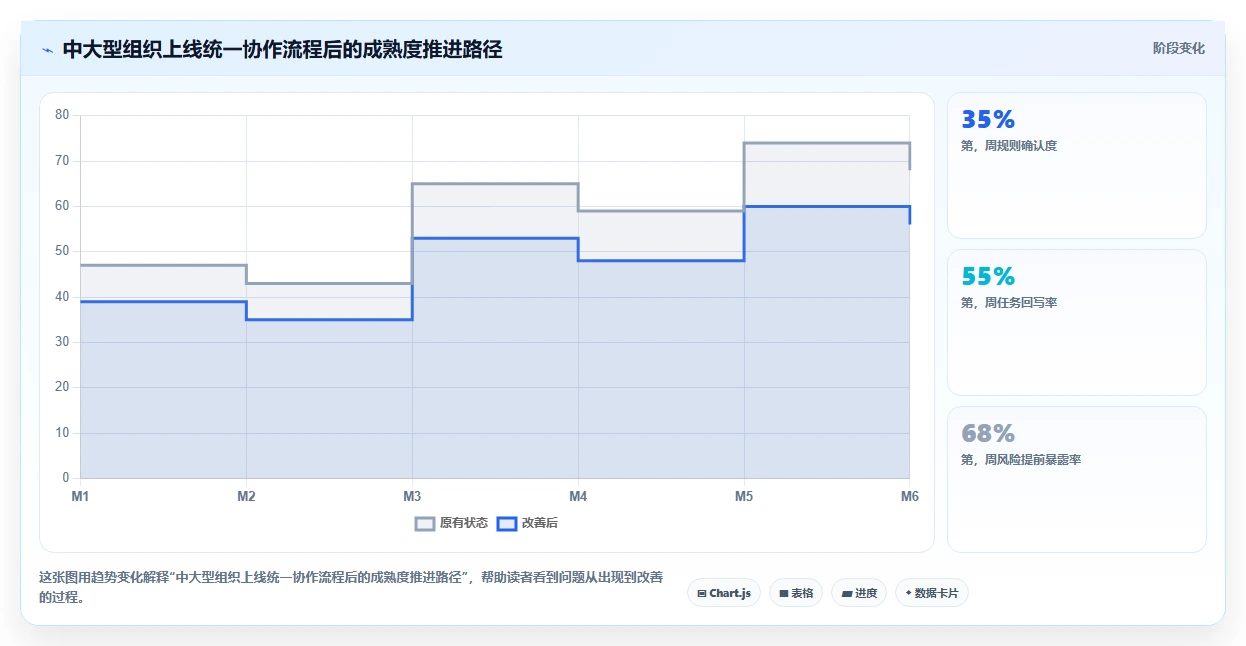The image size is (1246, 646).
Task: Click the blue 改善后 line at M3 step
Action: coord(412,279)
